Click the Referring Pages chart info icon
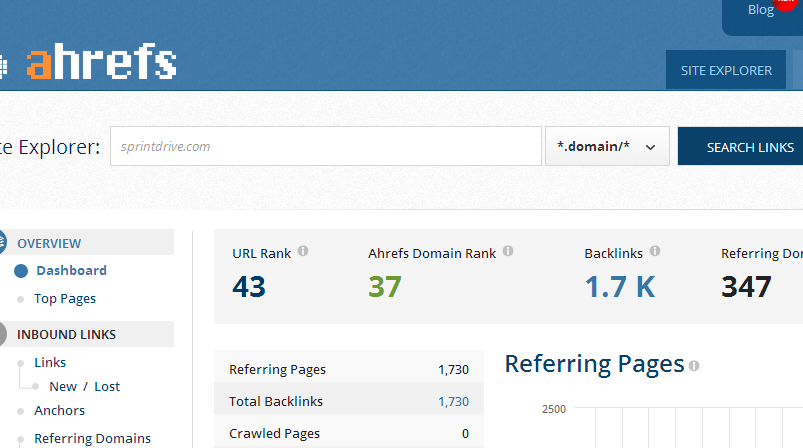 point(694,366)
